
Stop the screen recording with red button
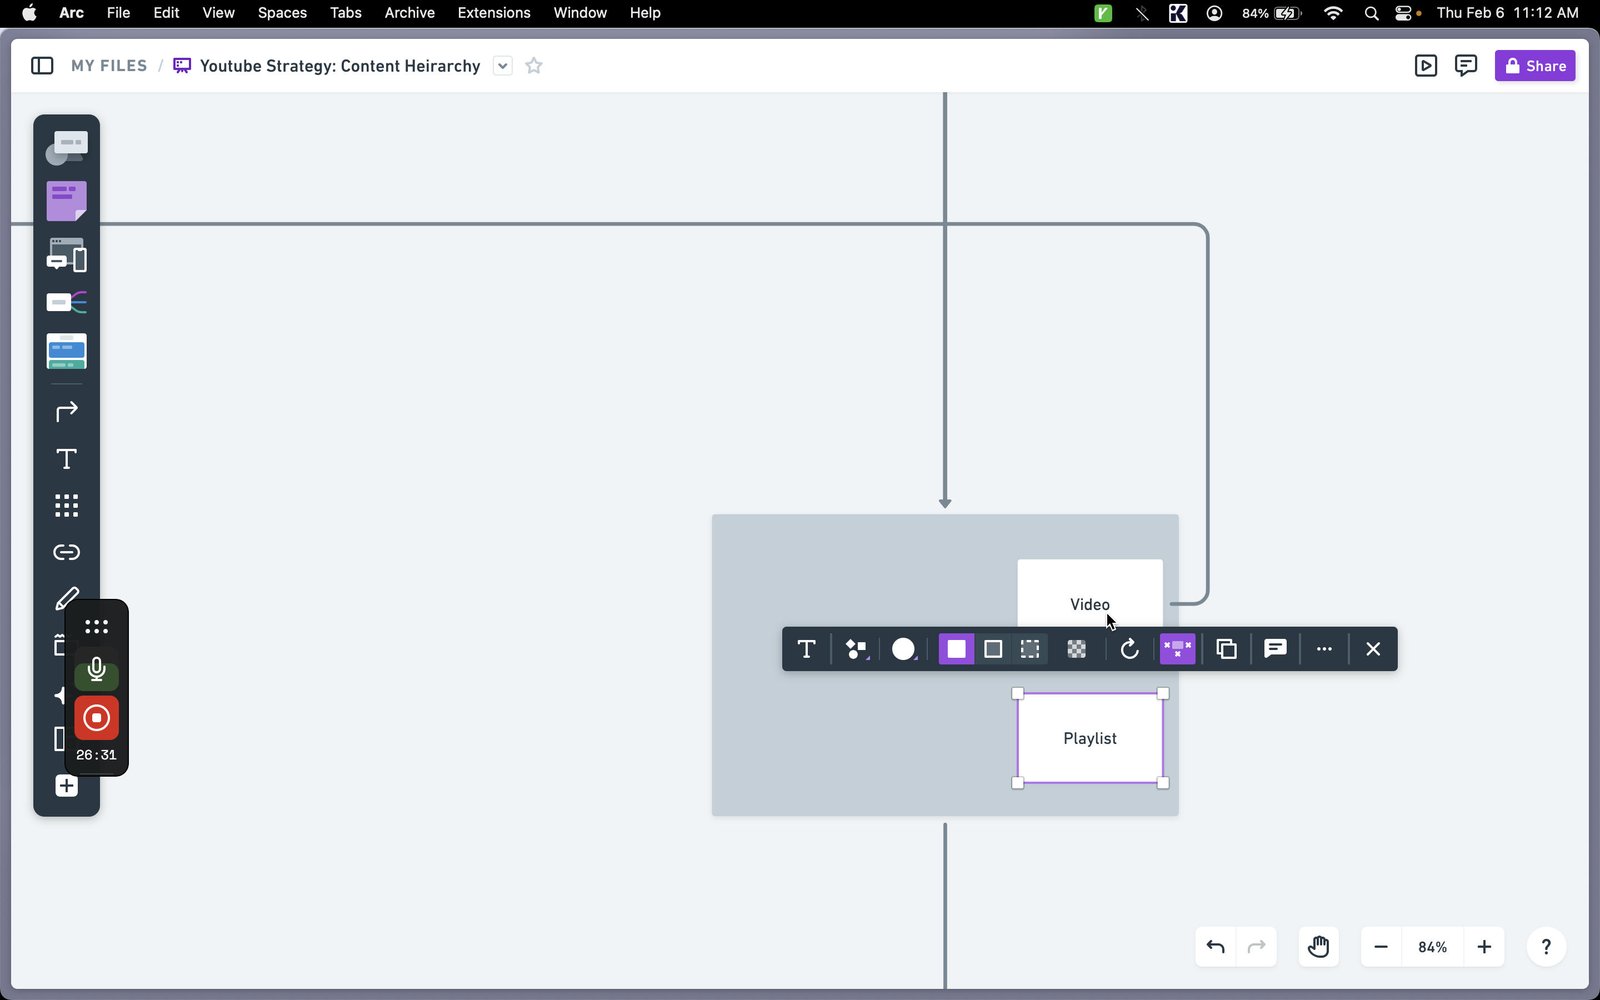click(x=96, y=718)
